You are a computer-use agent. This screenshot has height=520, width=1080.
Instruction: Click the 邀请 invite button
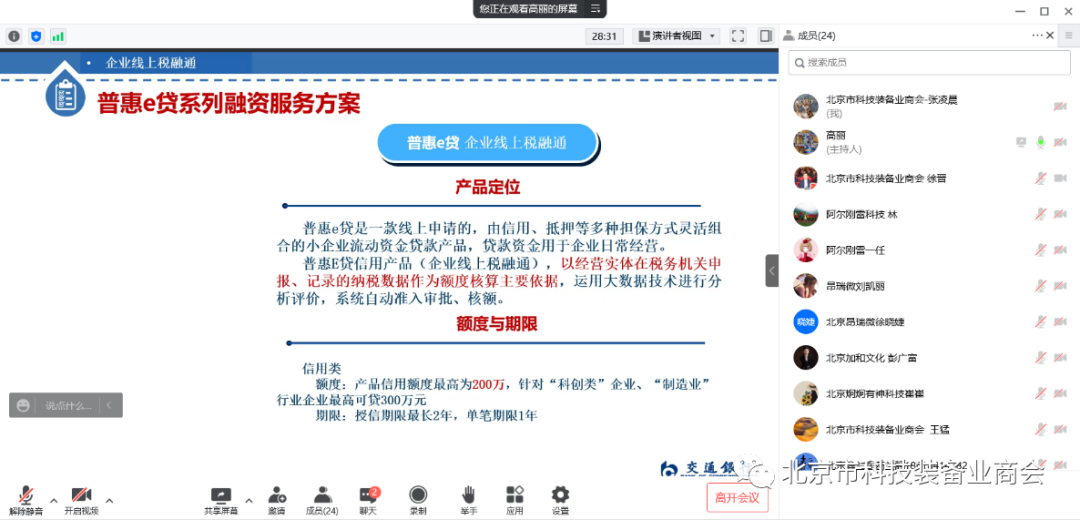[277, 500]
